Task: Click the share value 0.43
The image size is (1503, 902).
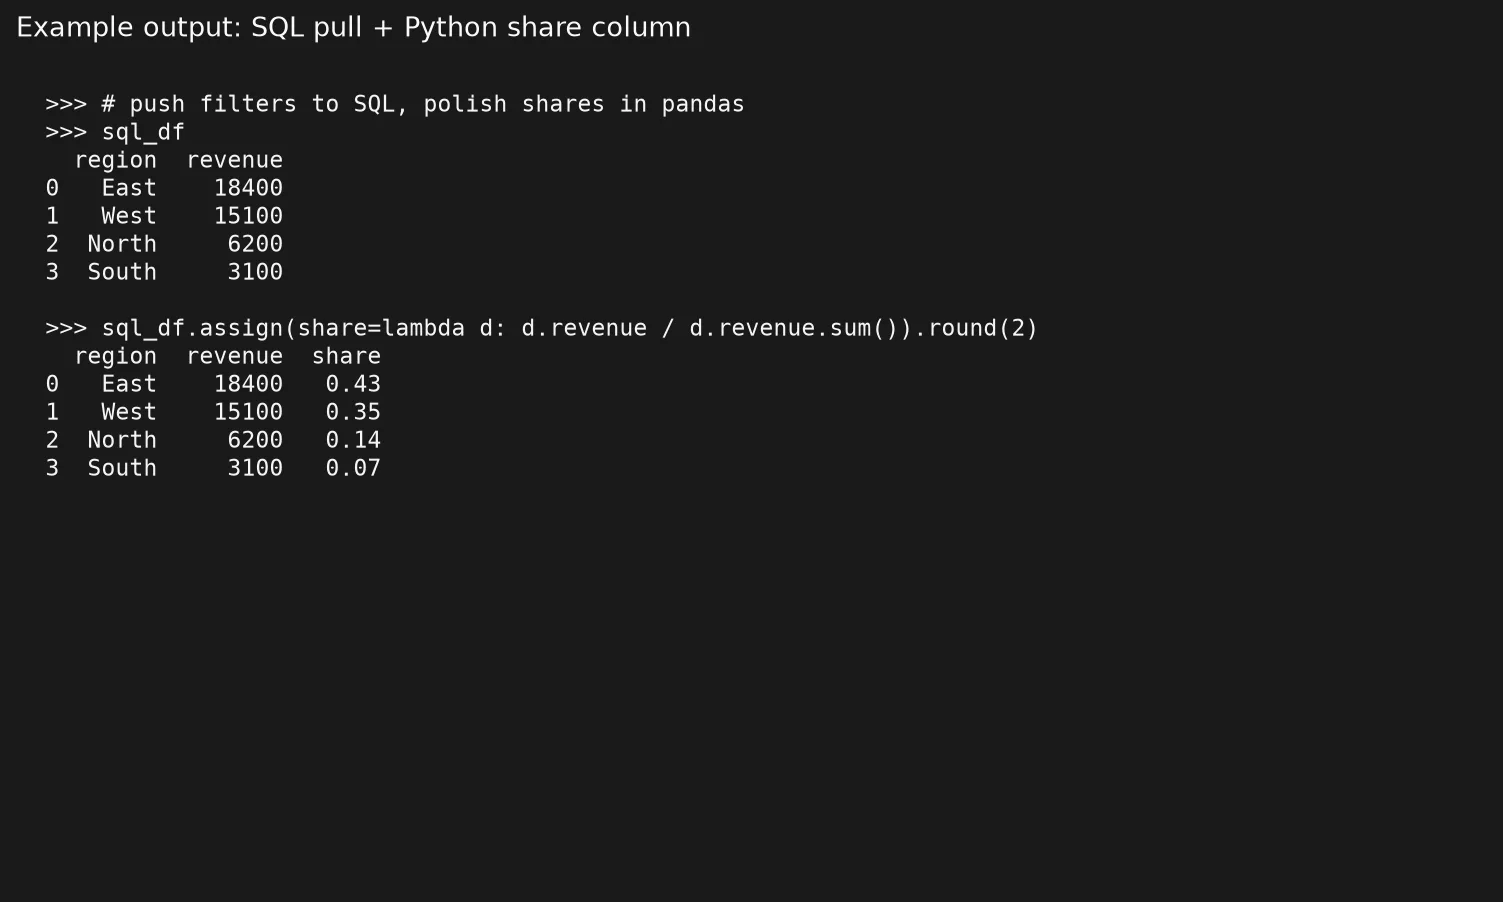Action: [354, 384]
